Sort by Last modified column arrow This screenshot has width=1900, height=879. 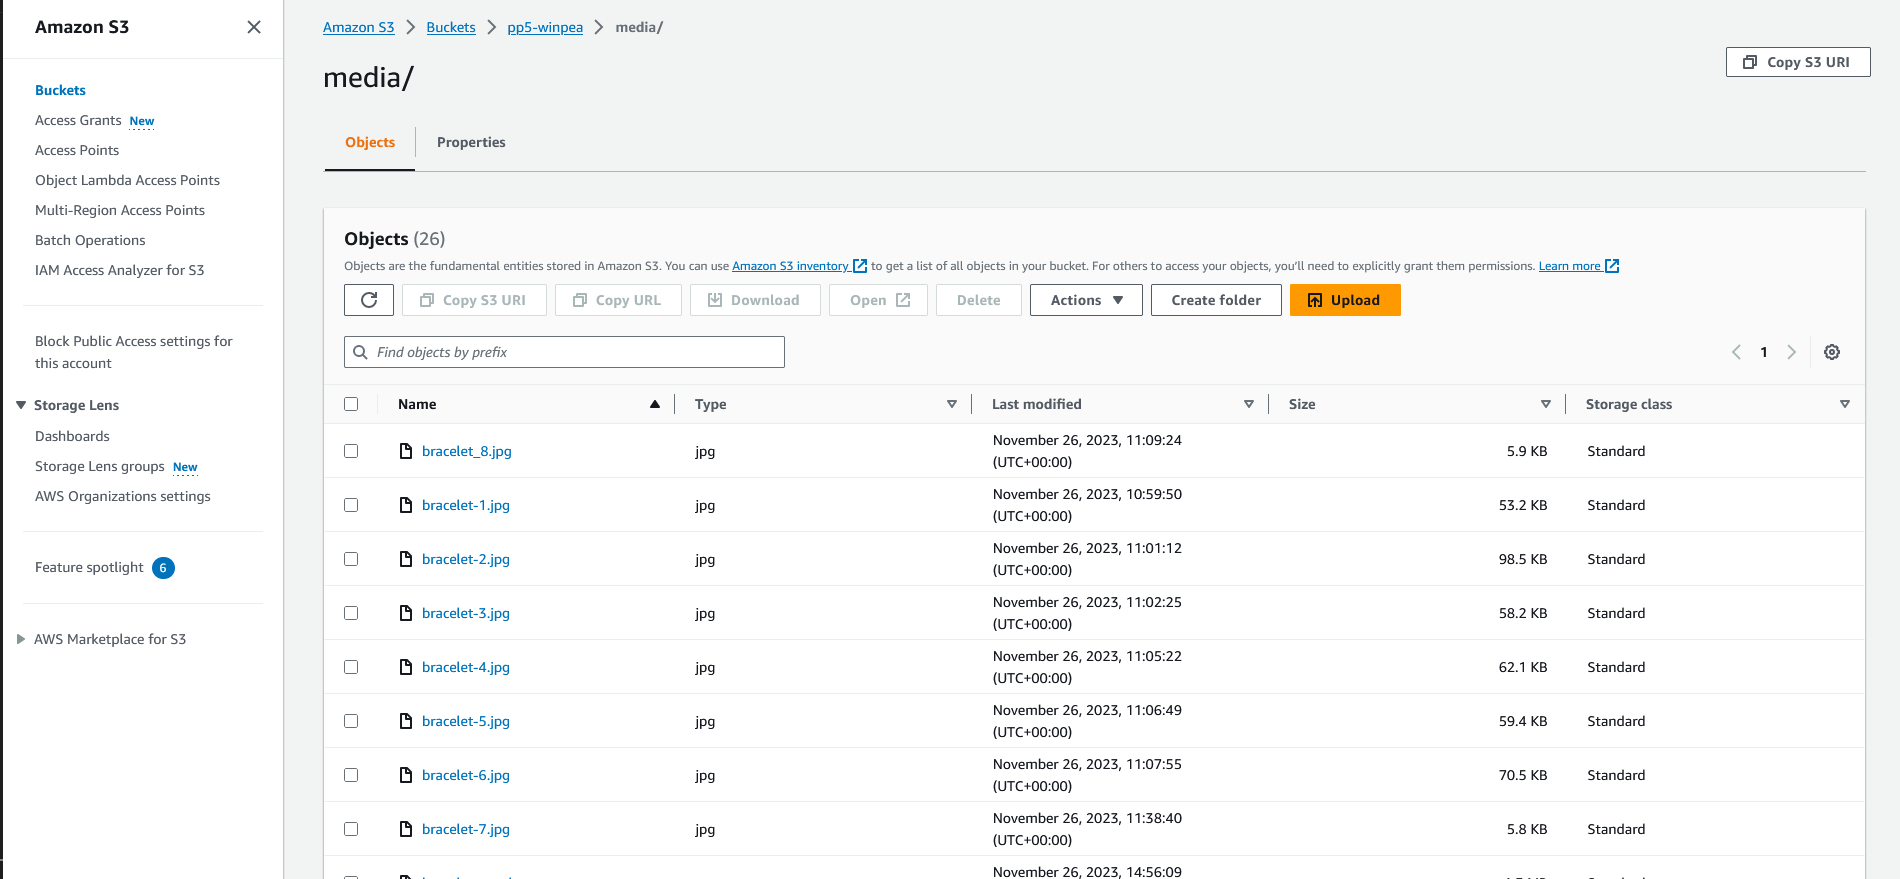tap(1249, 404)
